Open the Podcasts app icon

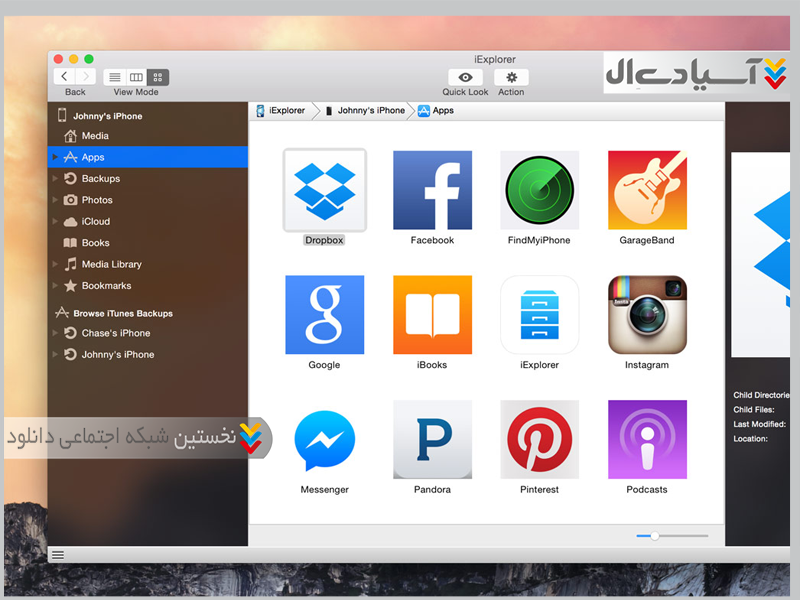pyautogui.click(x=647, y=440)
